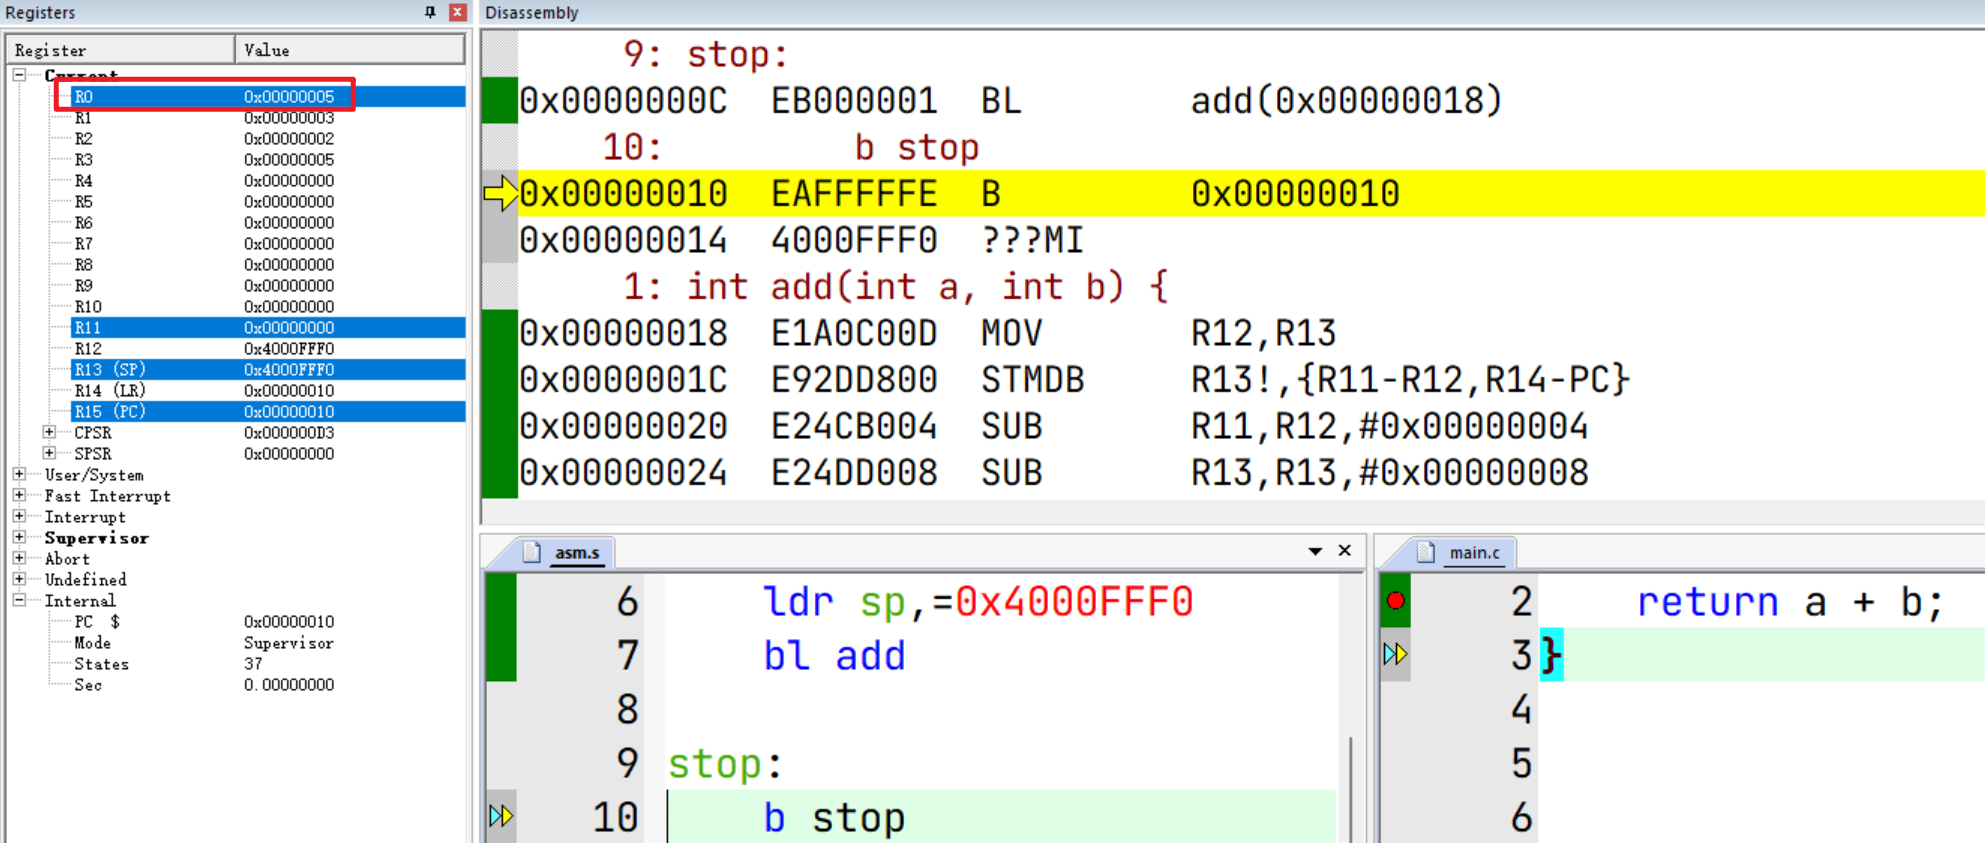
Task: Click the 'stop:' label in asm.s line 9
Action: pos(725,764)
